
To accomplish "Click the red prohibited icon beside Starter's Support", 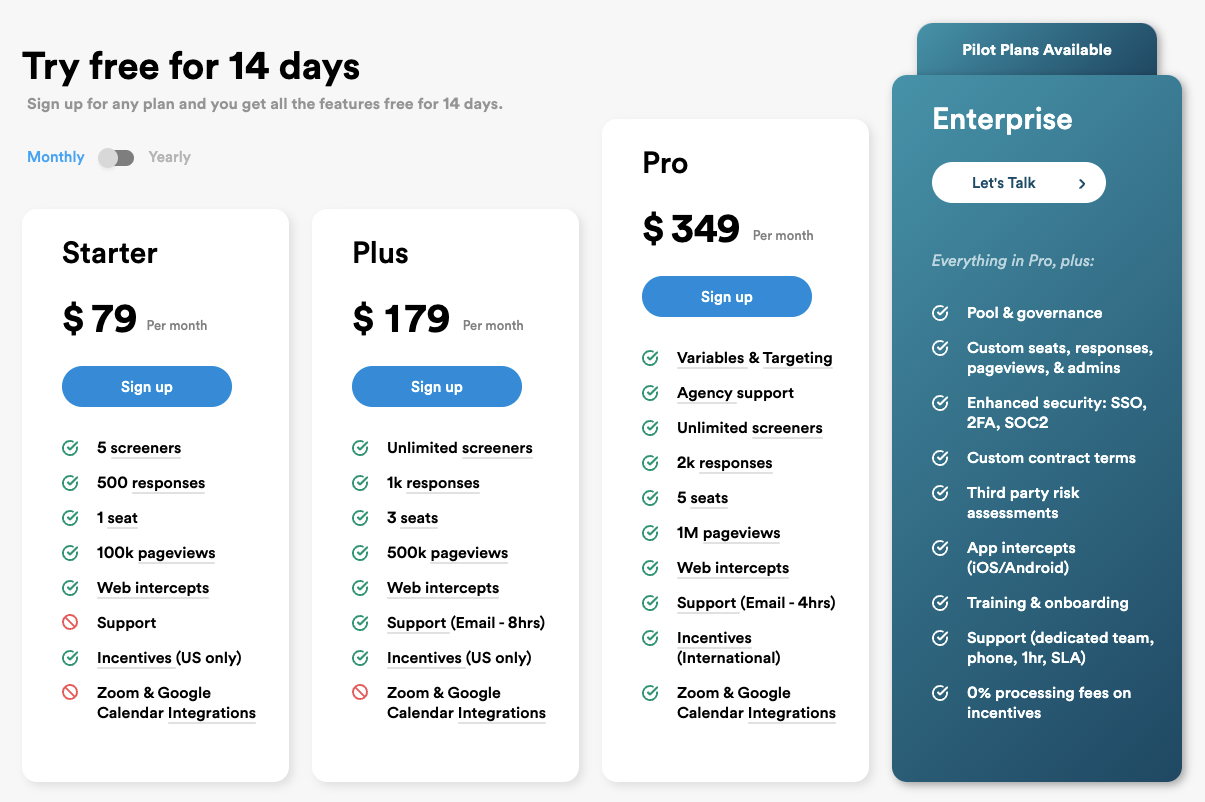I will (70, 623).
